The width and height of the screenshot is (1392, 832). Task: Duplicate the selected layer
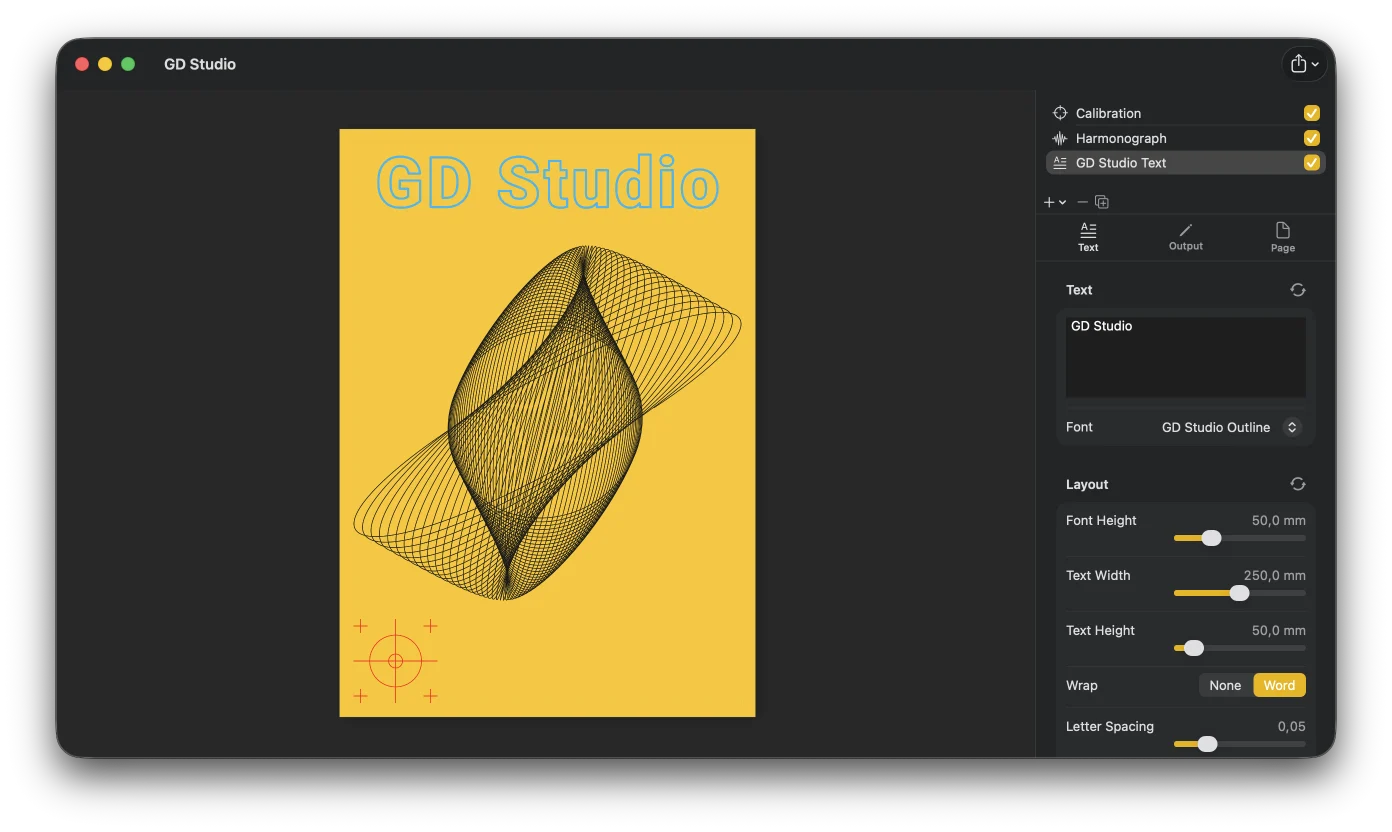1102,202
